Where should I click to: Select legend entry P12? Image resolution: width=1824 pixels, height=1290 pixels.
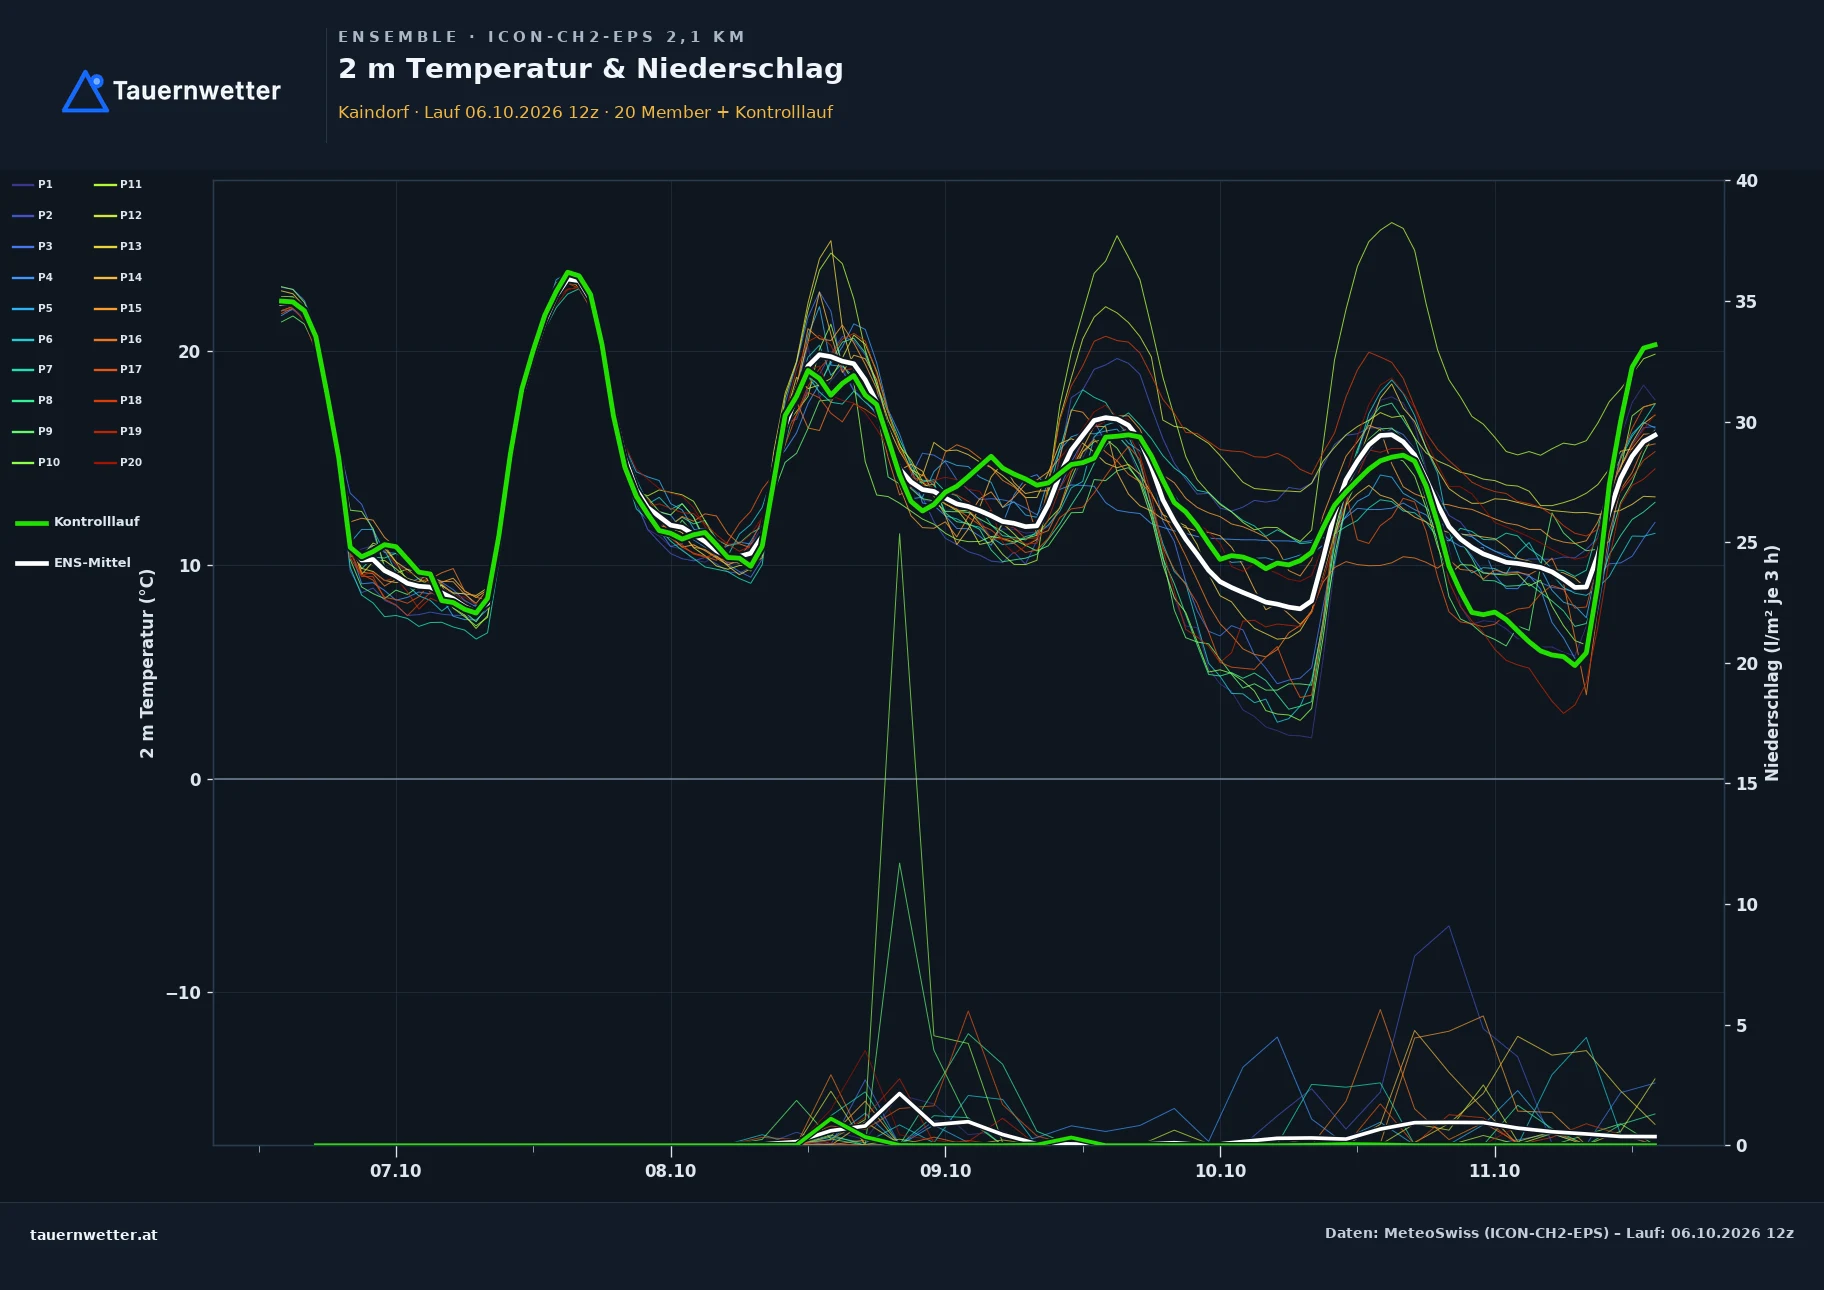click(118, 216)
